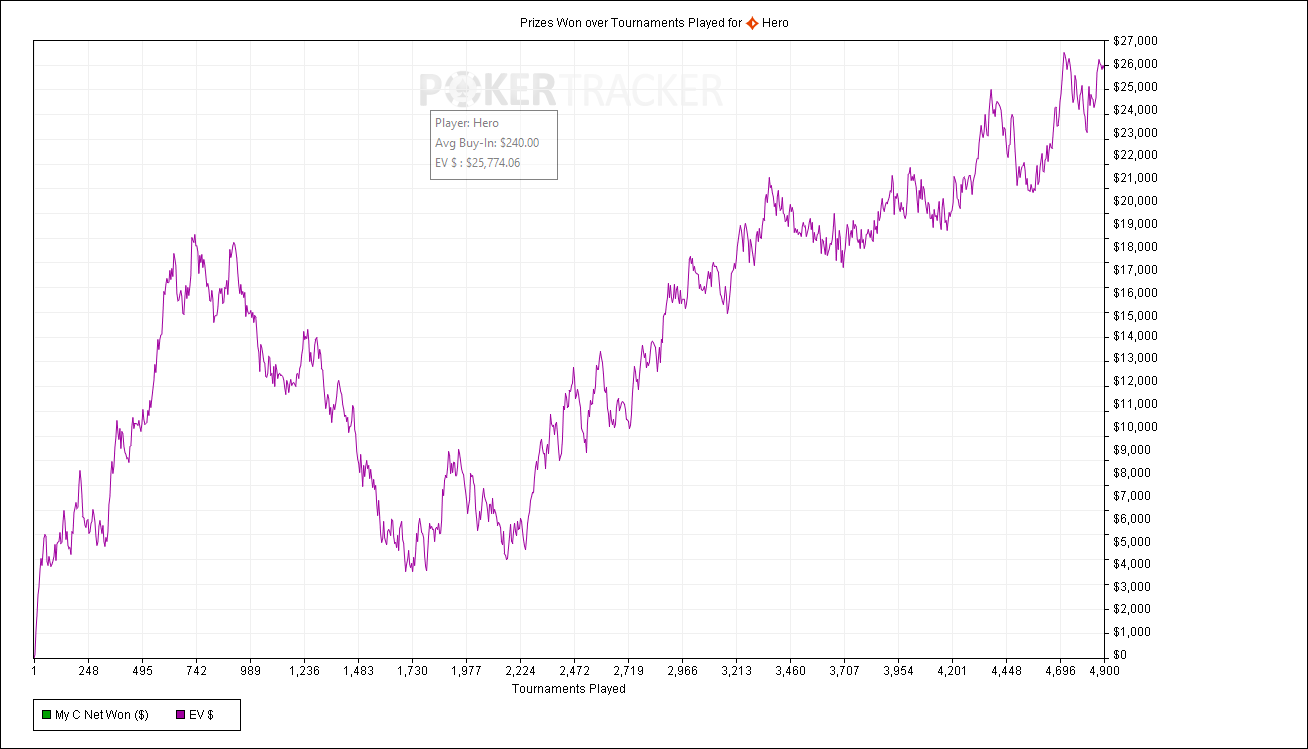Click the $18,000 y-axis label
The width and height of the screenshot is (1308, 749).
click(1135, 247)
